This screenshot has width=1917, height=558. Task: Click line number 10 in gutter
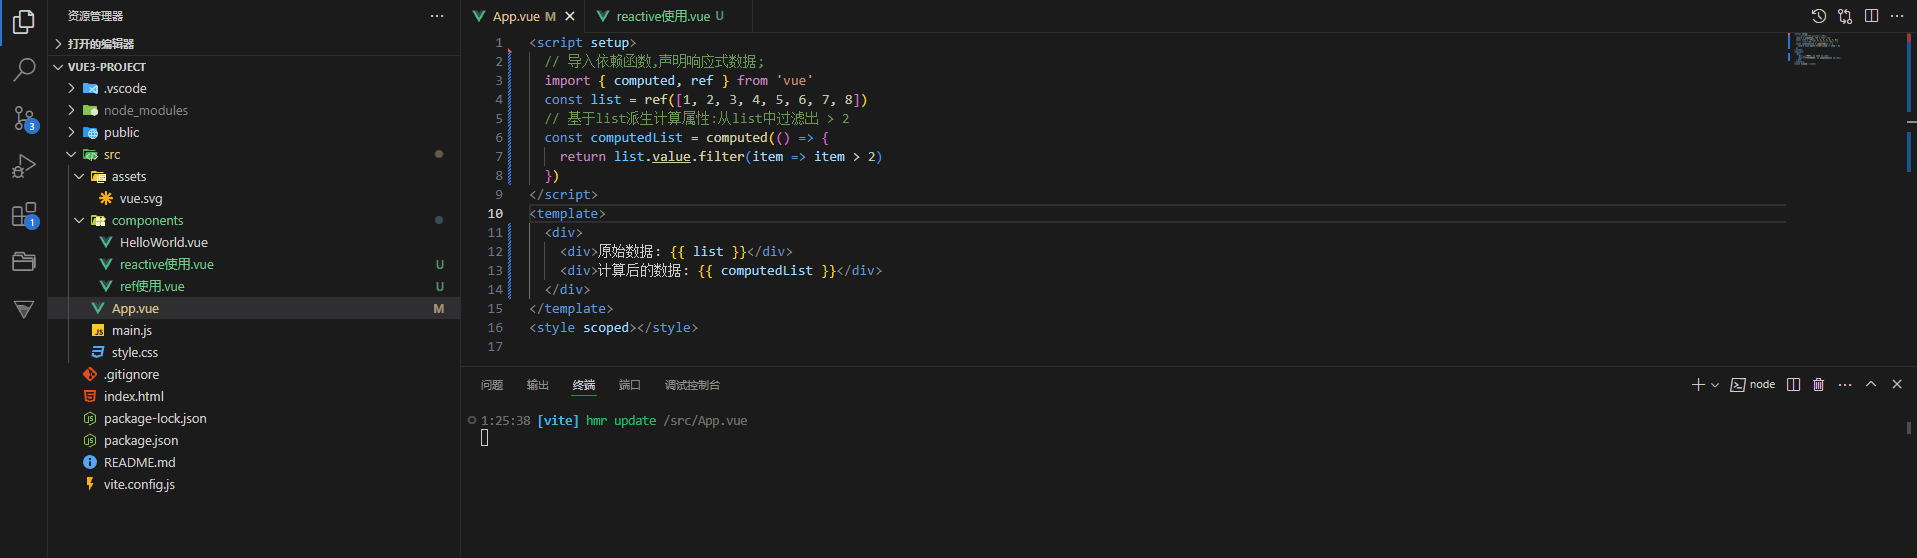pos(495,214)
